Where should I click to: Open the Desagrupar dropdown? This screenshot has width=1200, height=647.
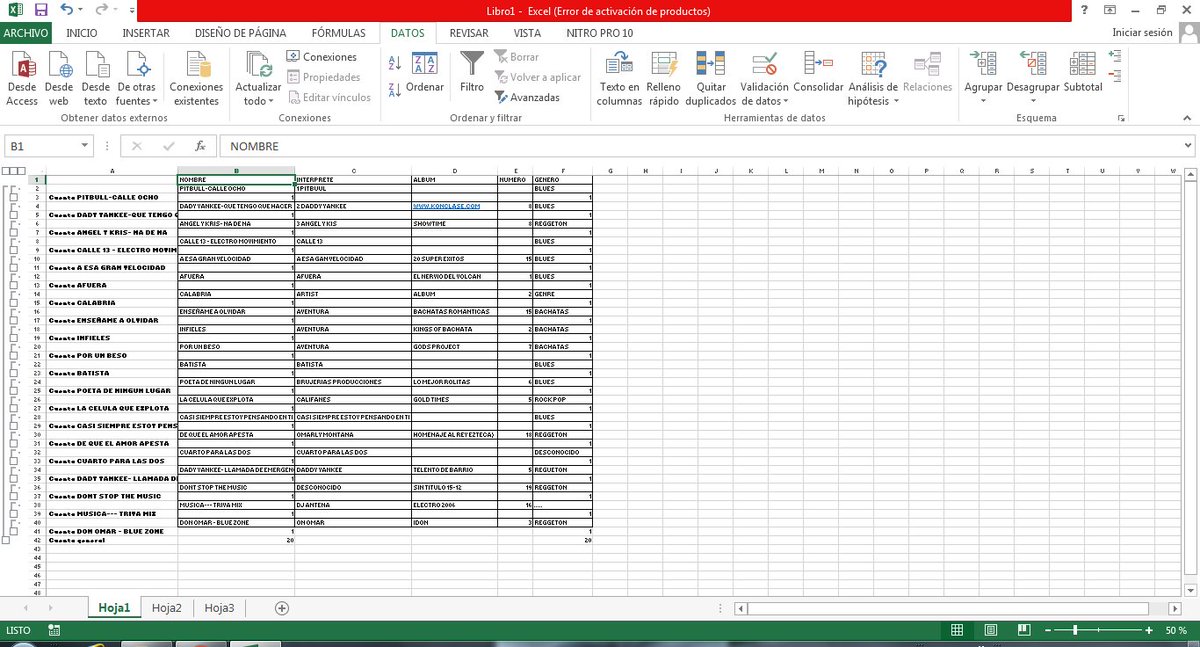point(1032,100)
